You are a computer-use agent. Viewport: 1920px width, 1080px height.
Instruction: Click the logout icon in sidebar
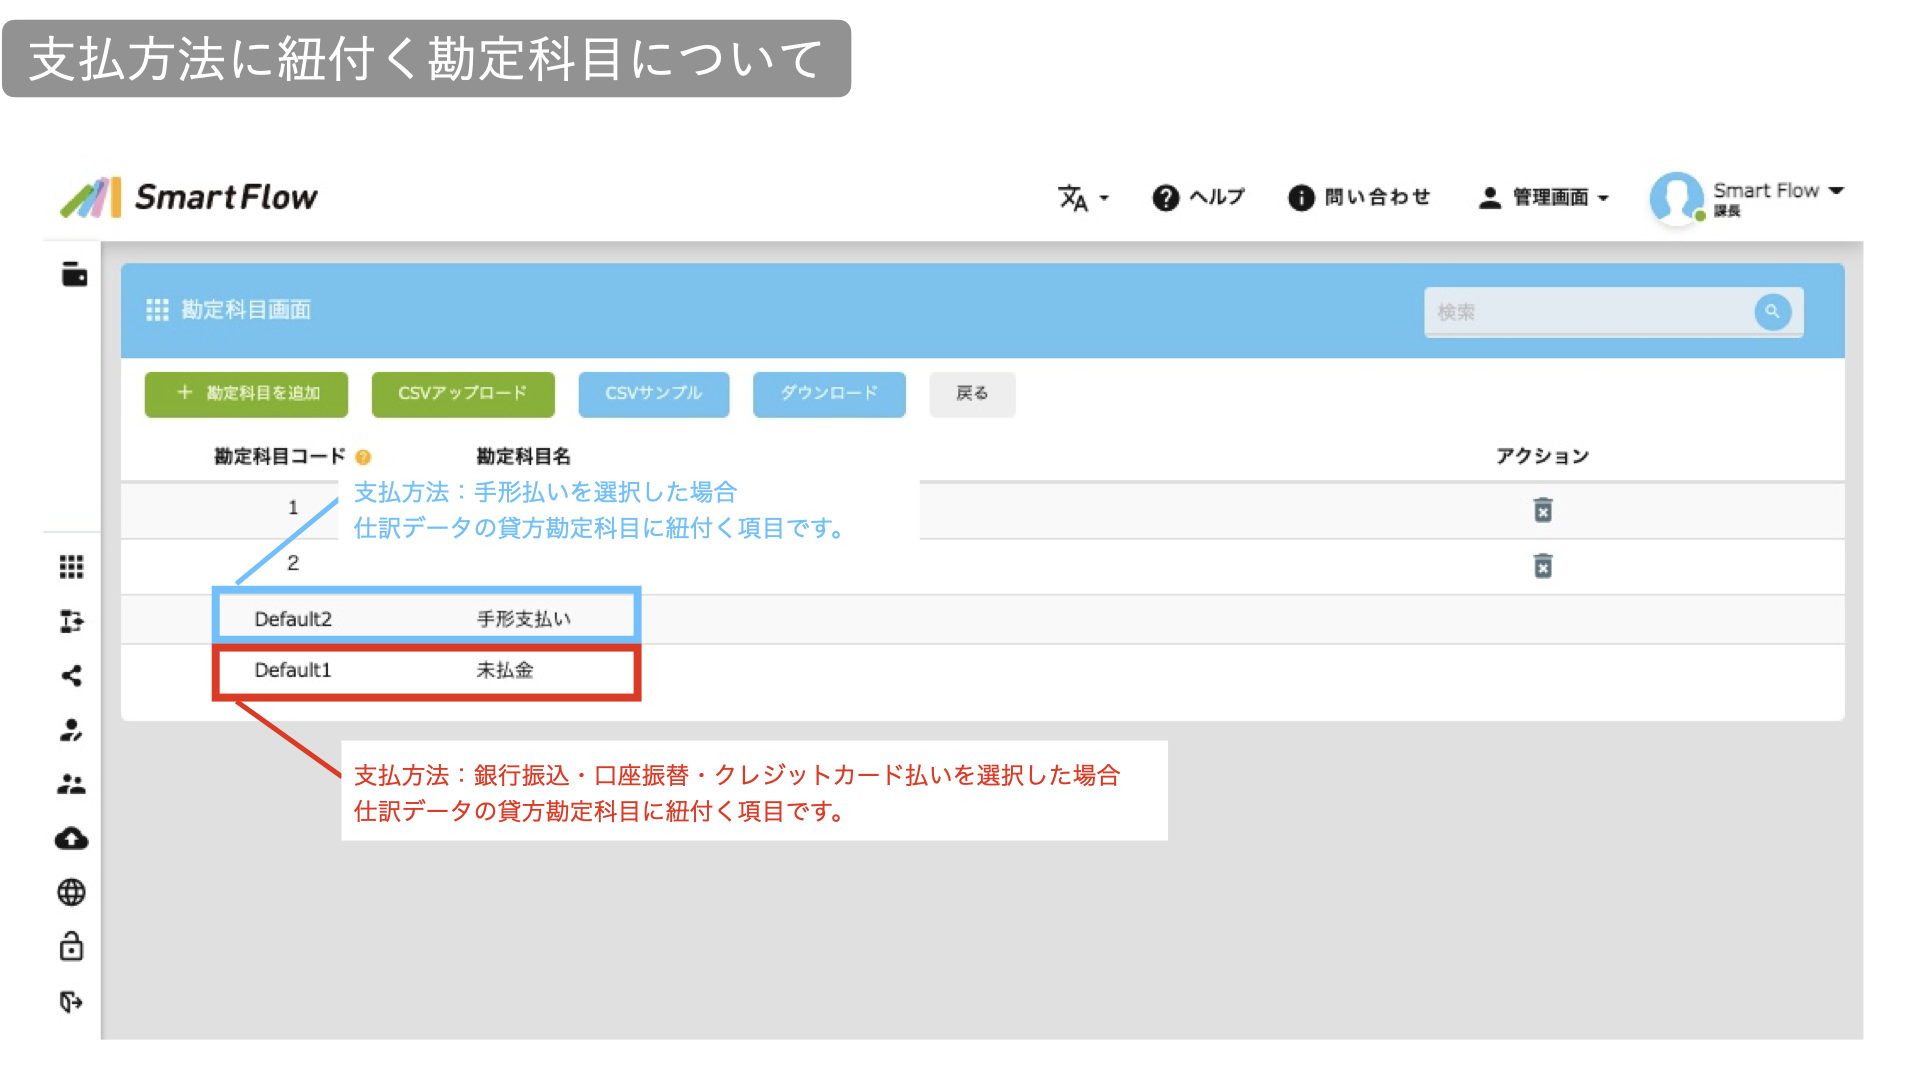[71, 1001]
